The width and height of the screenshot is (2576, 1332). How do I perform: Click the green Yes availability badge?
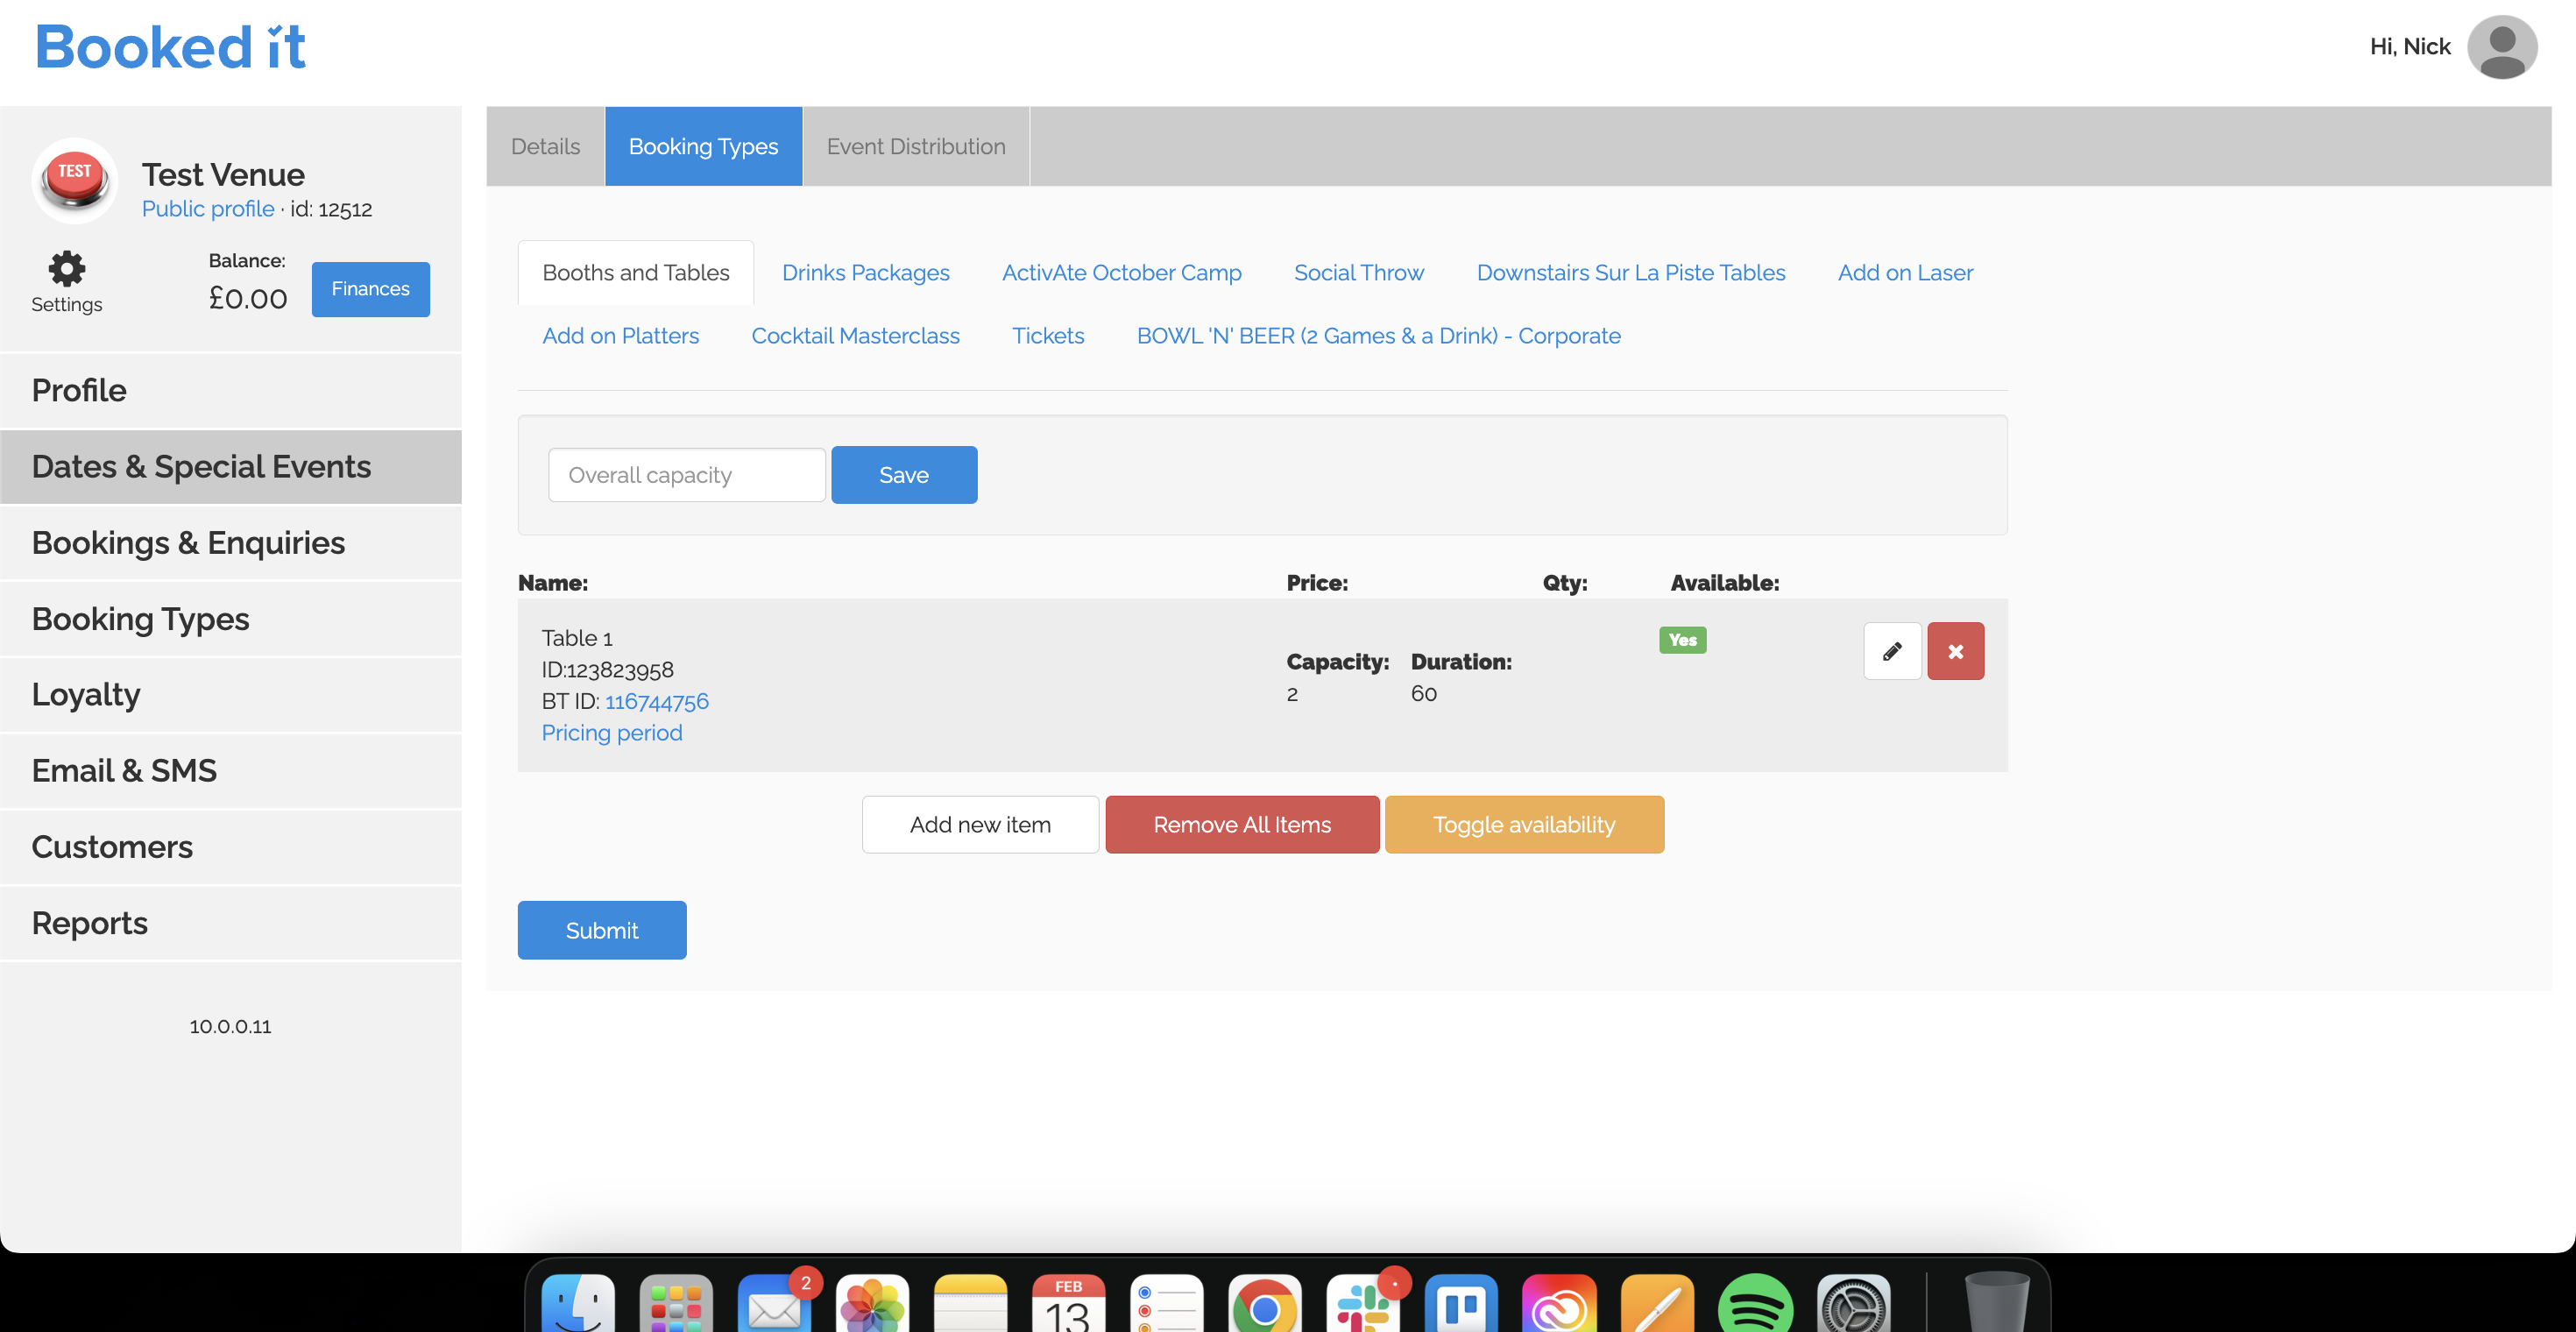point(1682,640)
